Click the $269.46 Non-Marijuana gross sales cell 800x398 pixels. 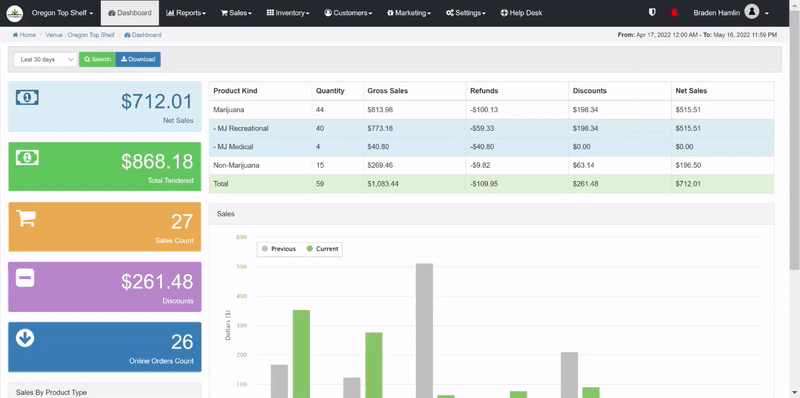380,165
